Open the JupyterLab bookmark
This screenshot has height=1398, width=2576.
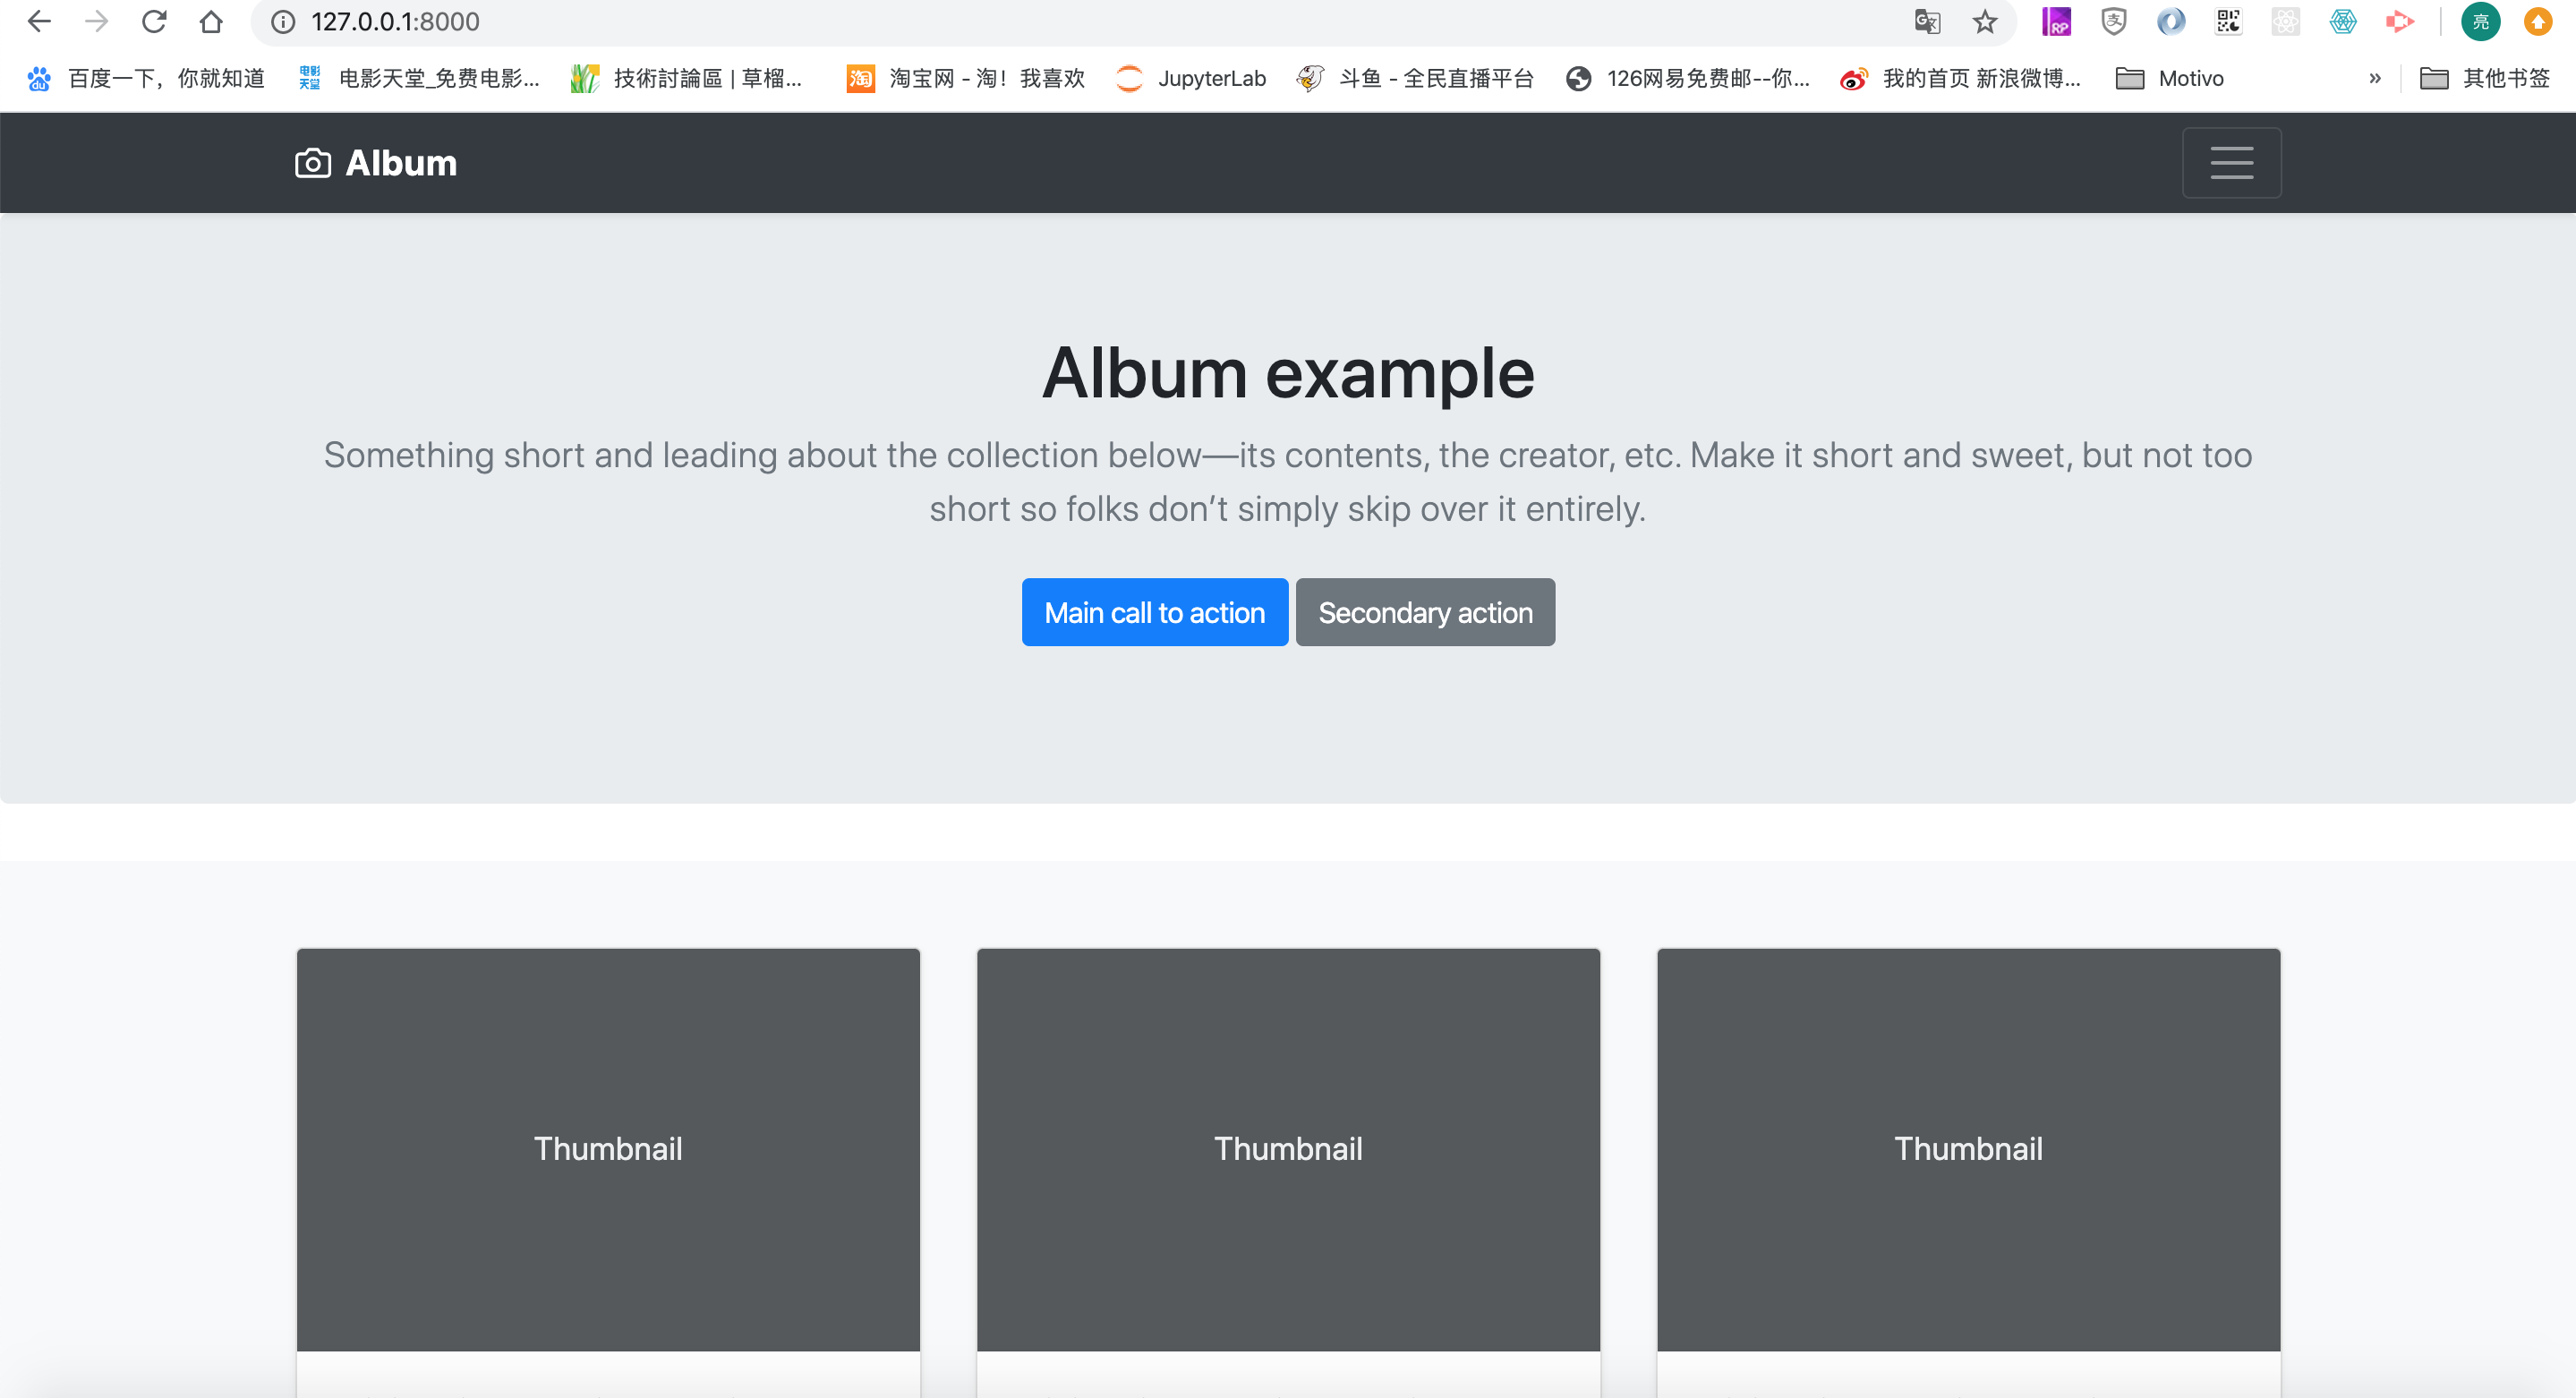[x=1191, y=78]
